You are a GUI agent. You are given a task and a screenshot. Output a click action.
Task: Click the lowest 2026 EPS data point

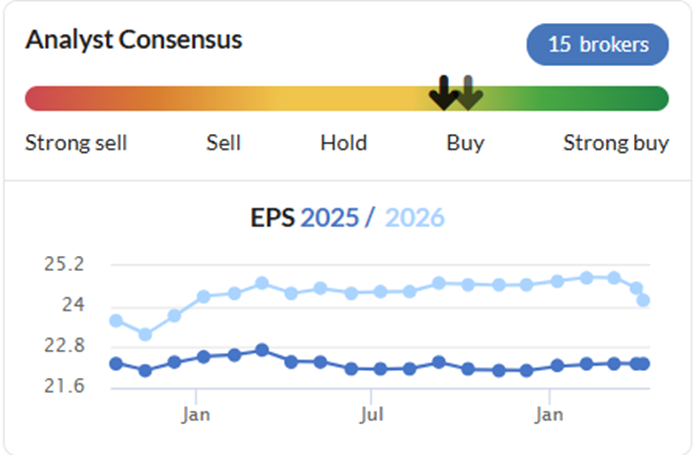pos(145,335)
